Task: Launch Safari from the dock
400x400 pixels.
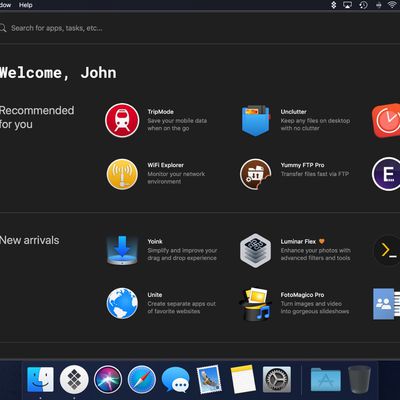Action: pos(142,379)
